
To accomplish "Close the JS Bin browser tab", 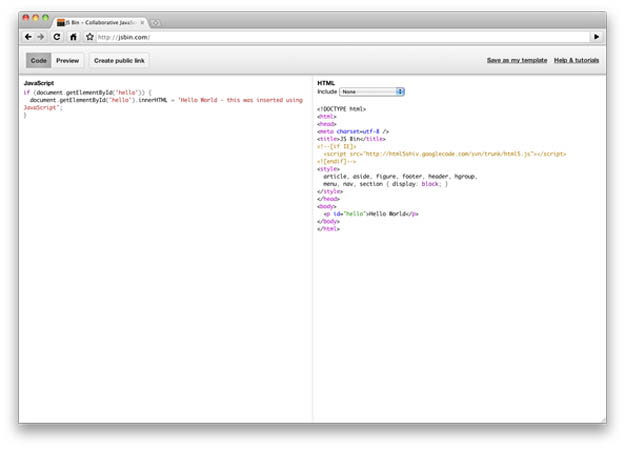I will [142, 23].
